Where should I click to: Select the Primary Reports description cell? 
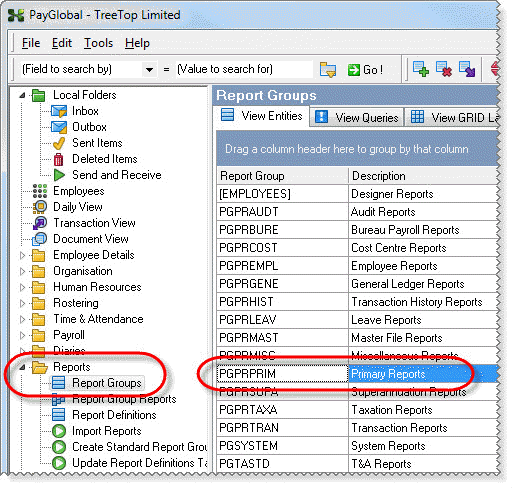pyautogui.click(x=423, y=374)
